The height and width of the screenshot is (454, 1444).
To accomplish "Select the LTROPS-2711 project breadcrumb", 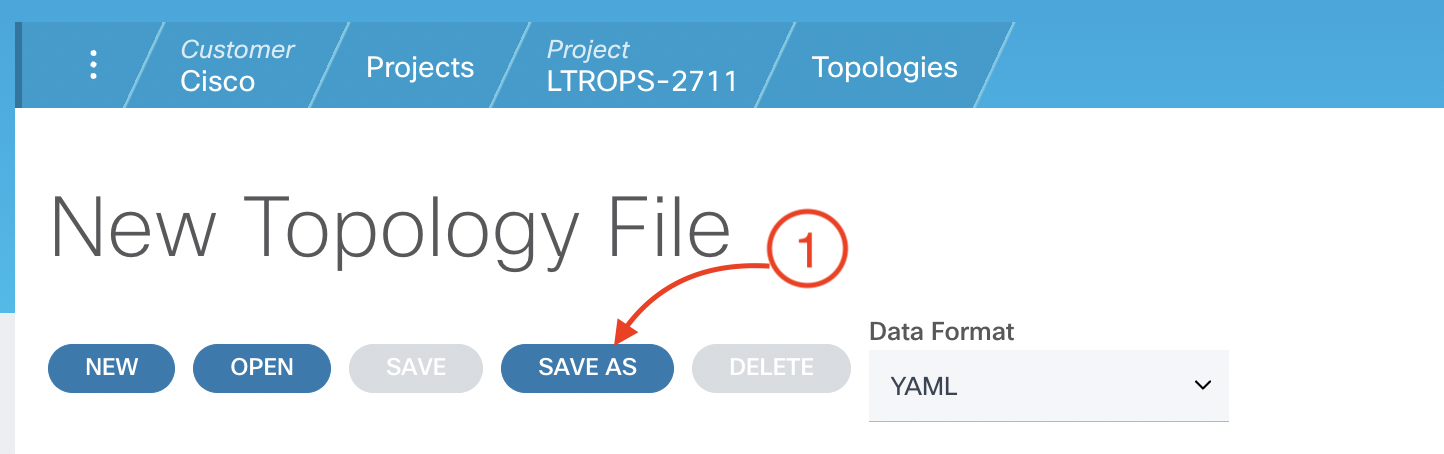I will (642, 81).
